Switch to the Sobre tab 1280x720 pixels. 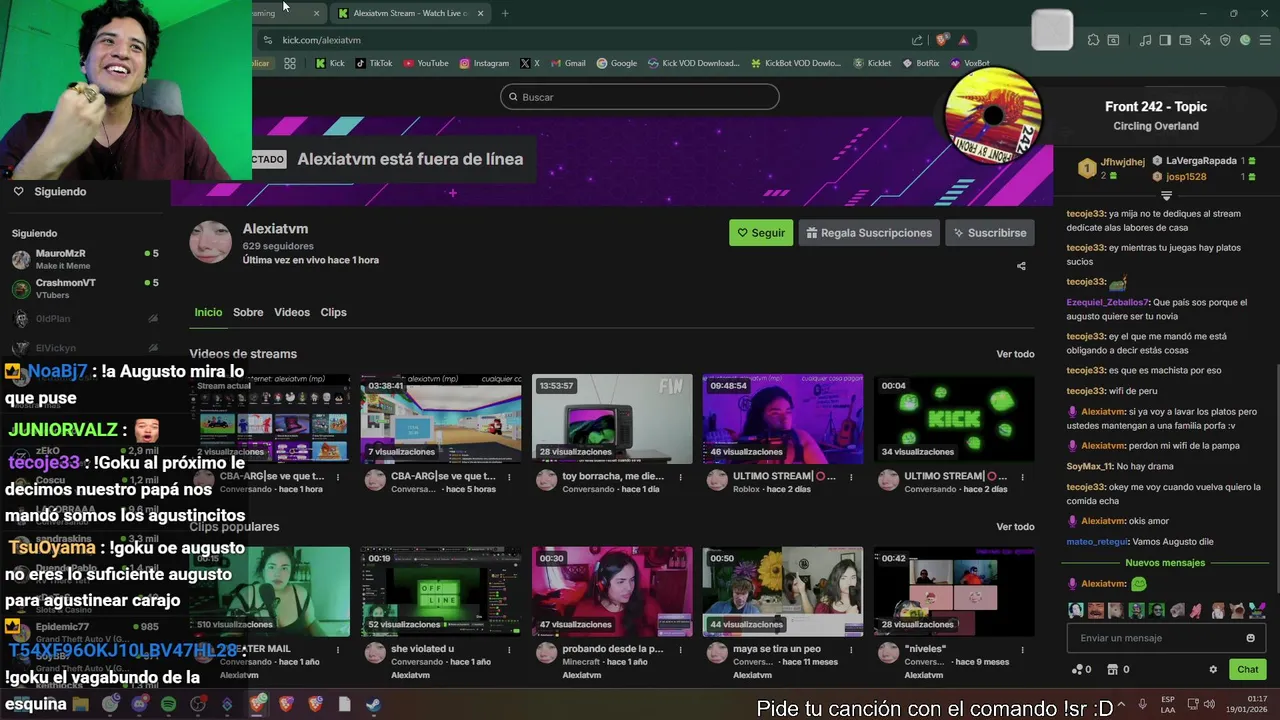point(248,312)
